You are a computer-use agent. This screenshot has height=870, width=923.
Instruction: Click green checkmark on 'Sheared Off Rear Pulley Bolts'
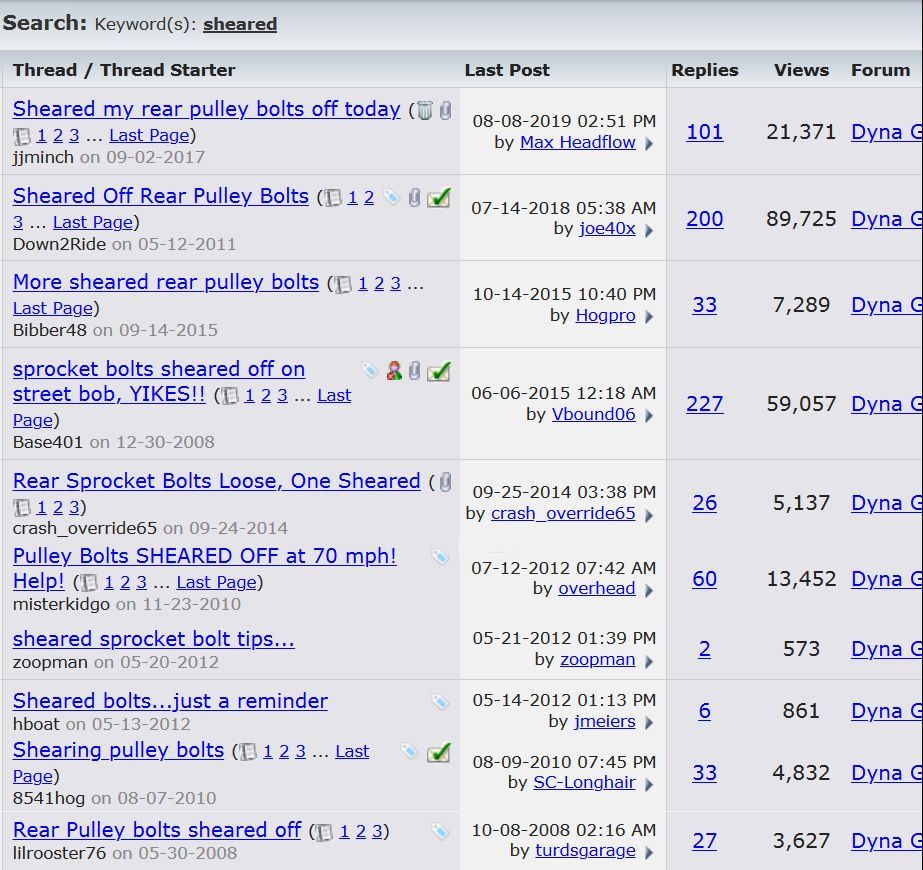tap(438, 198)
